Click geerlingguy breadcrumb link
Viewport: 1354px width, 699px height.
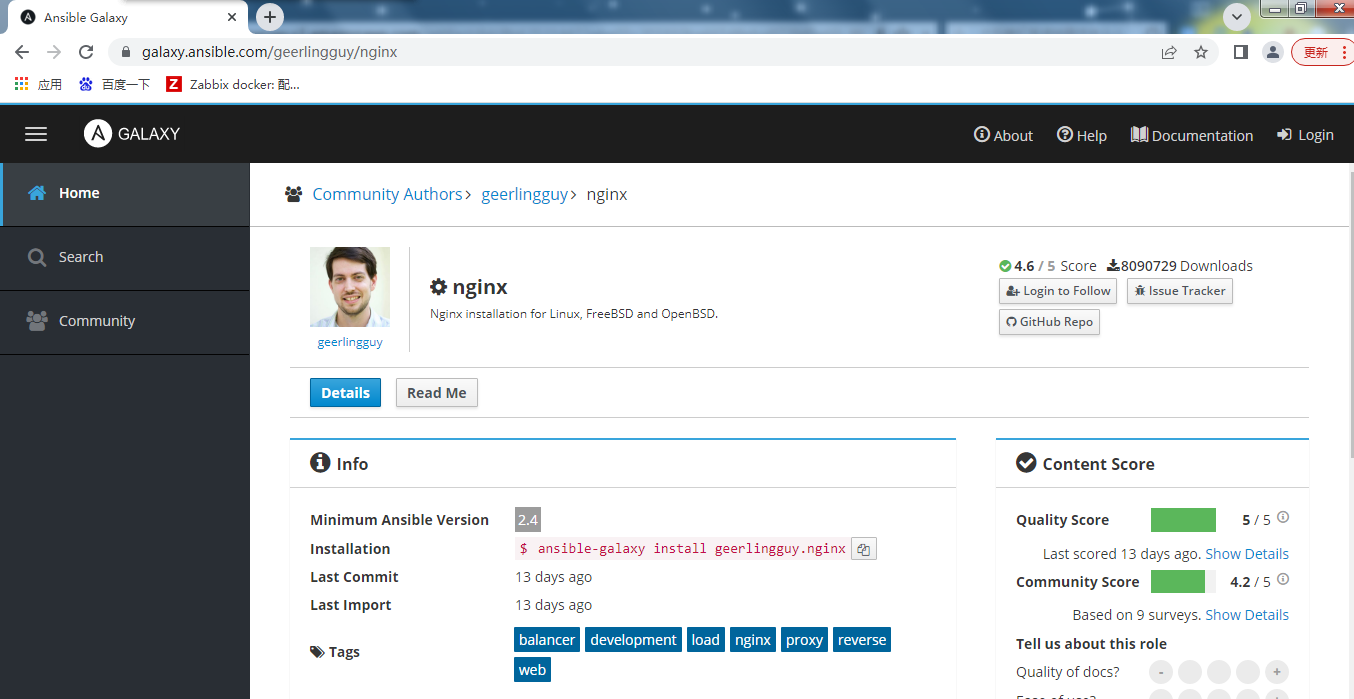524,194
